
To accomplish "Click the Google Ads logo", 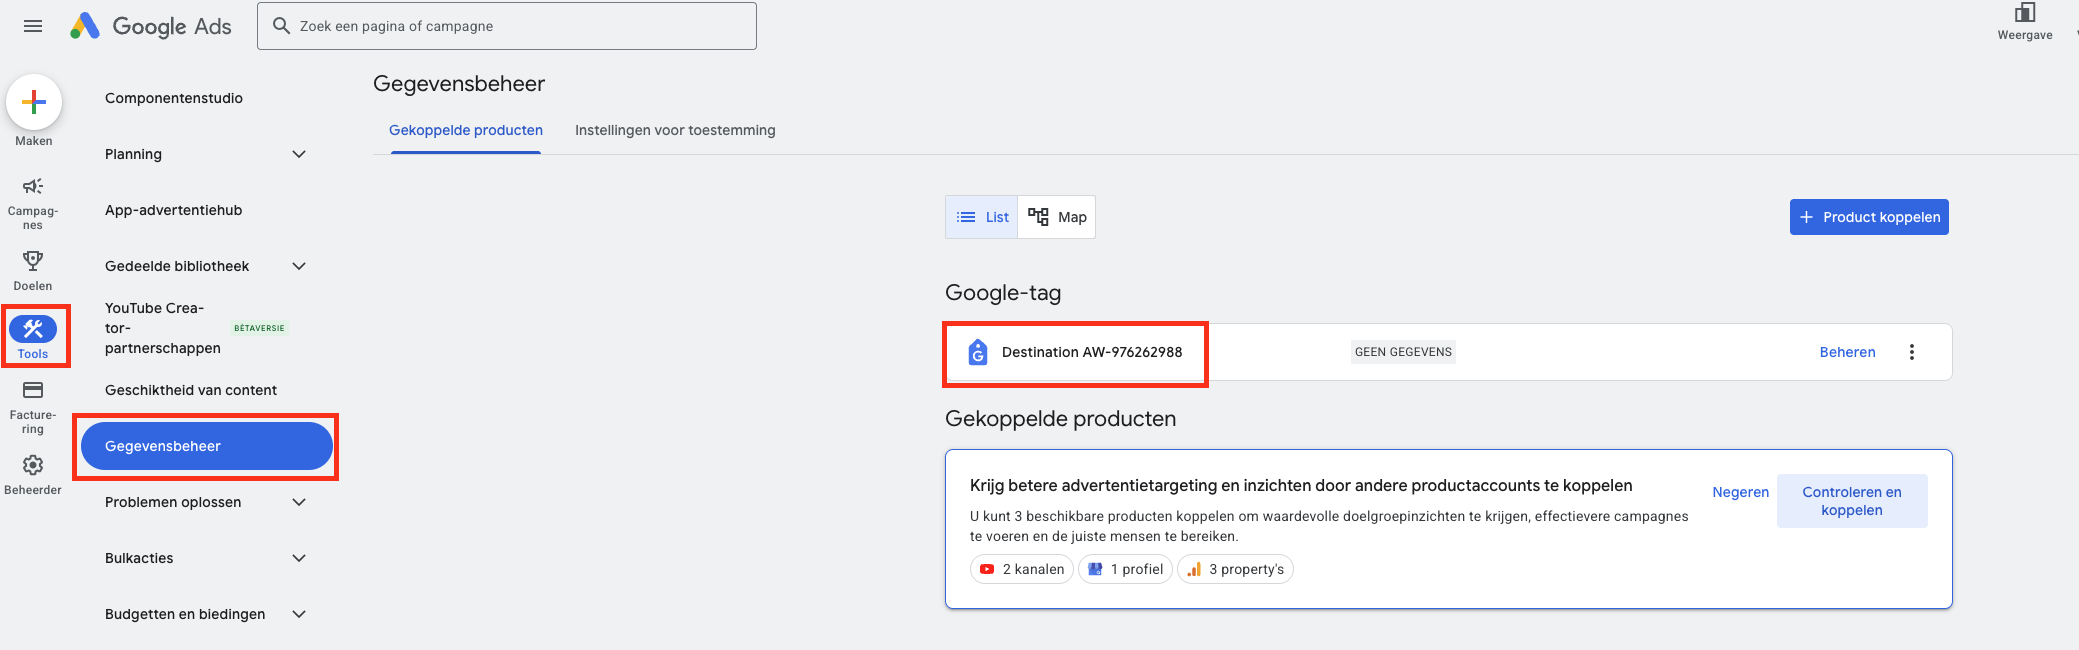I will (x=151, y=26).
